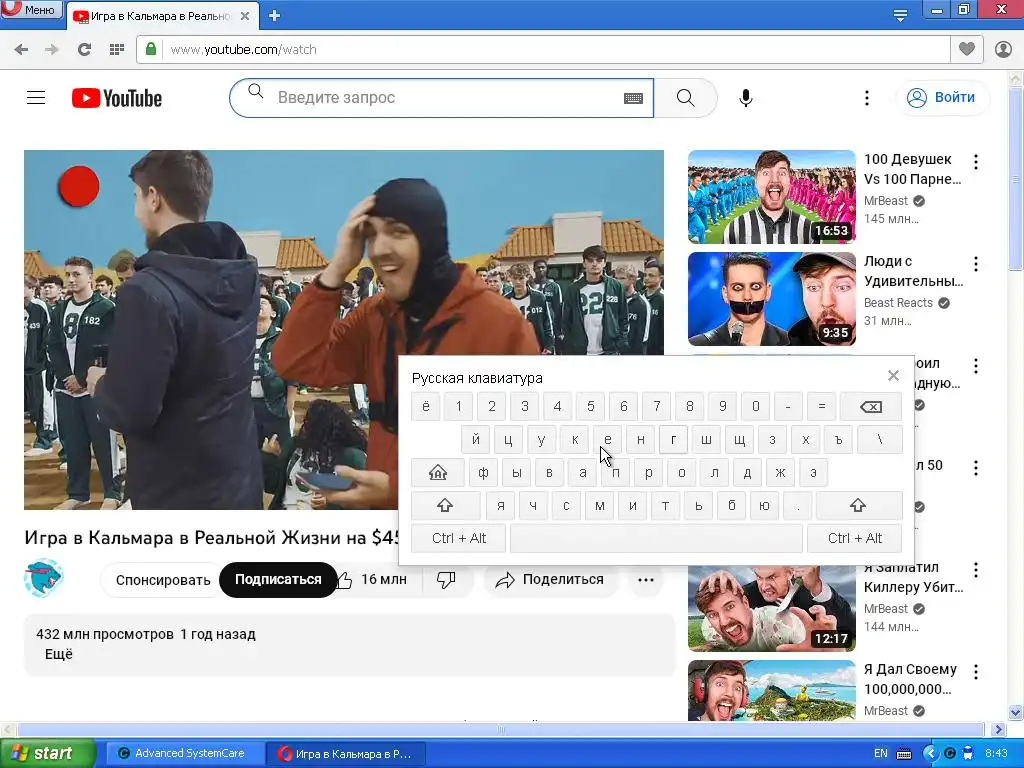Dislike the video with thumbs down
The width and height of the screenshot is (1024, 768).
click(446, 580)
